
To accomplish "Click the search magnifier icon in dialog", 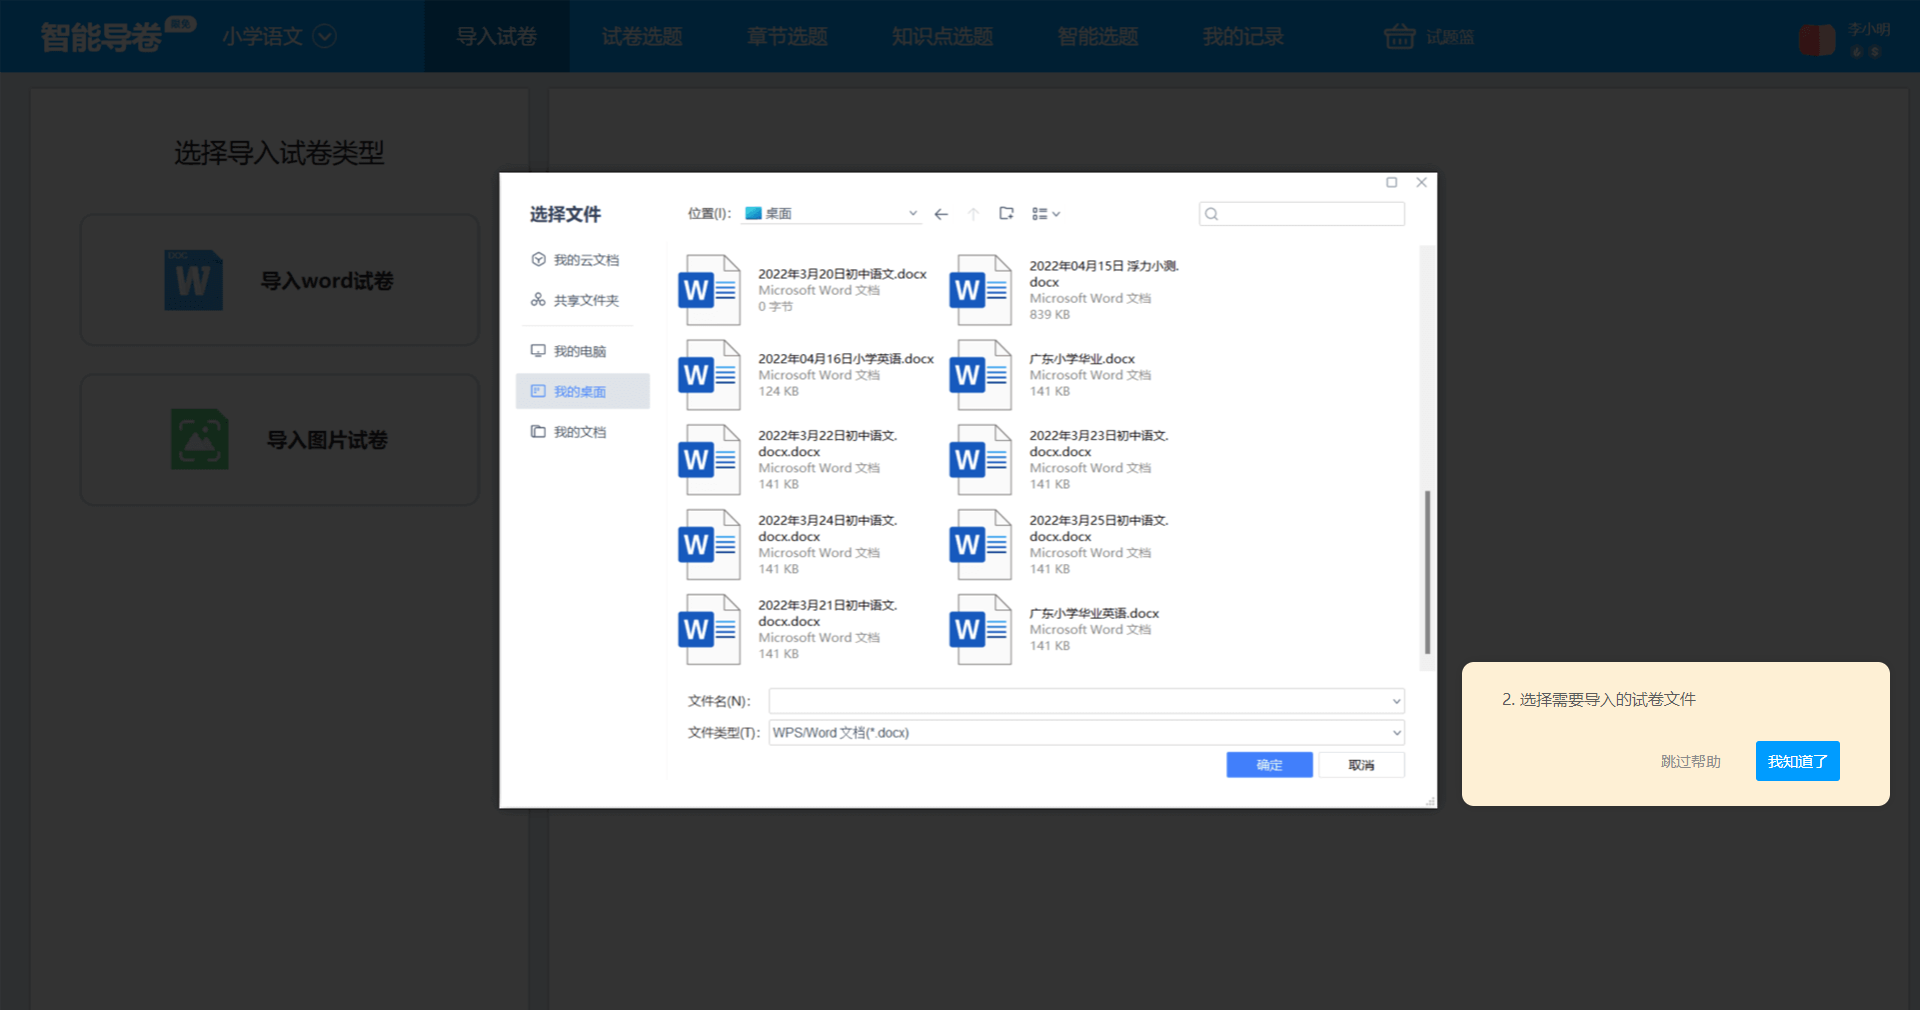I will tap(1212, 214).
